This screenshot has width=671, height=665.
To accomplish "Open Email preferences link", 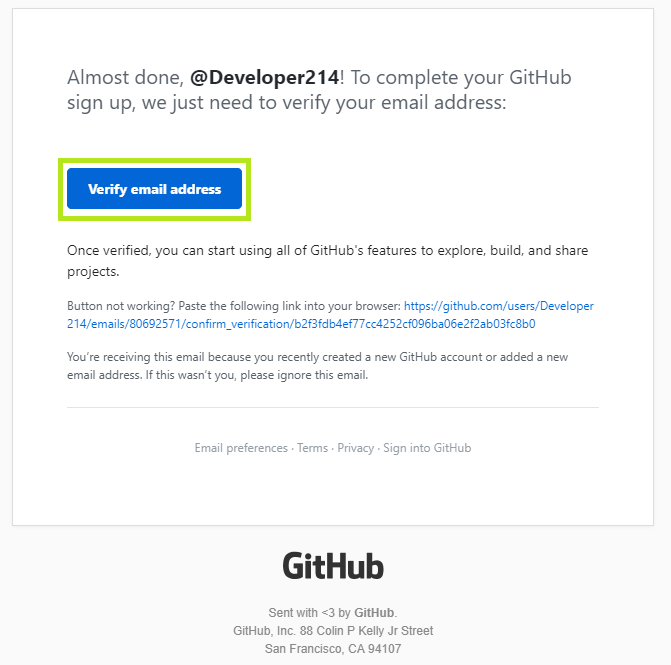I will coord(241,448).
